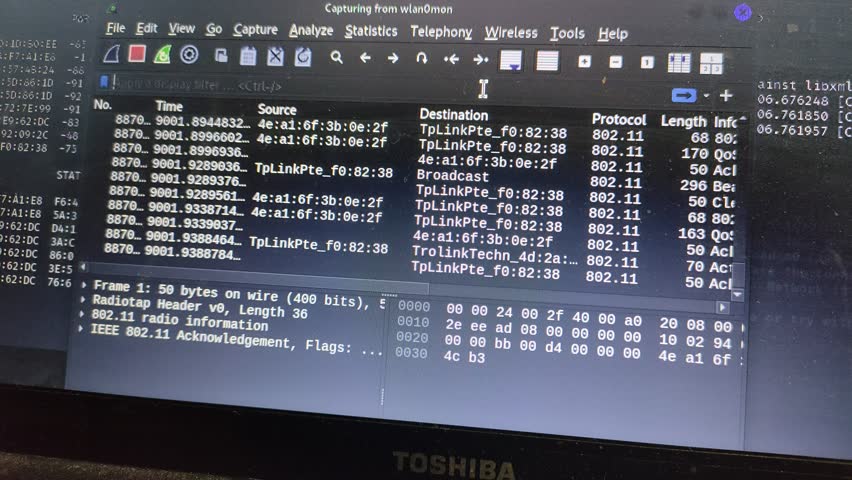Screen dimensions: 852x480
Task: Zoom in on packet list text
Action: pos(584,61)
